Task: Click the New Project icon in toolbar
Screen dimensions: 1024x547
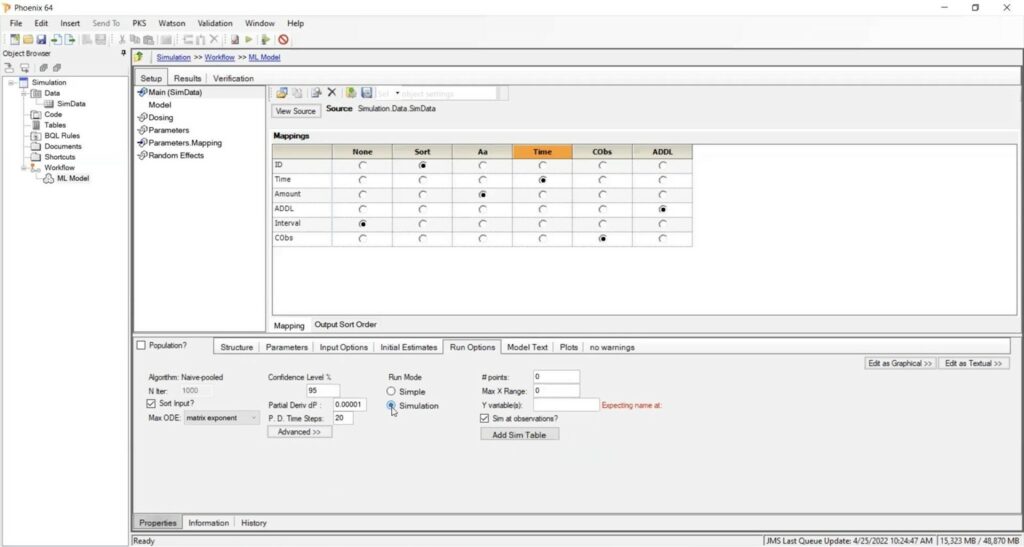Action: (x=15, y=39)
